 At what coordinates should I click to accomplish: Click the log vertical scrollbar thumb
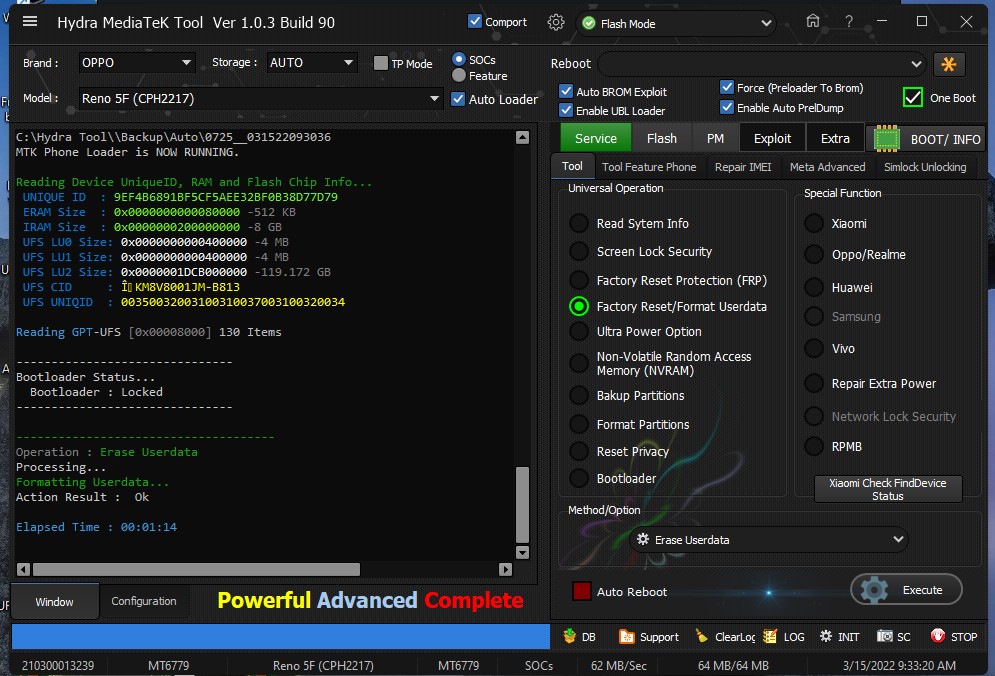(522, 505)
